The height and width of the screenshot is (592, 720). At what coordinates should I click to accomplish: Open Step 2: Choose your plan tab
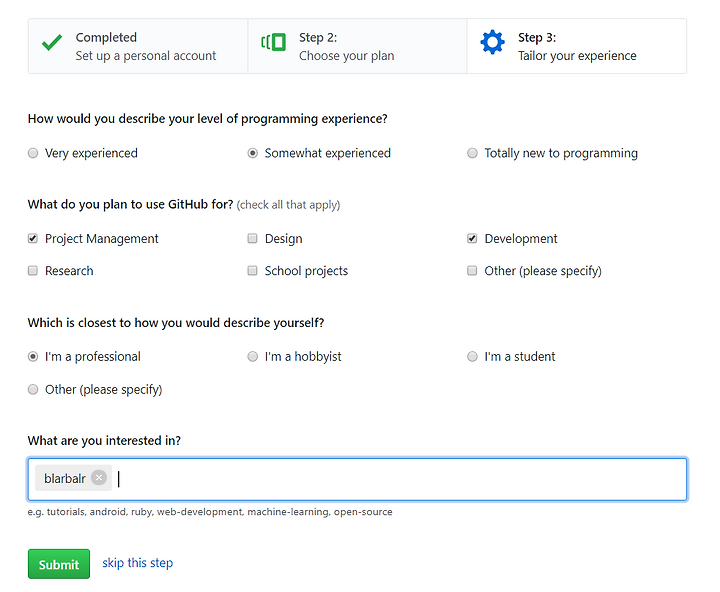click(357, 46)
